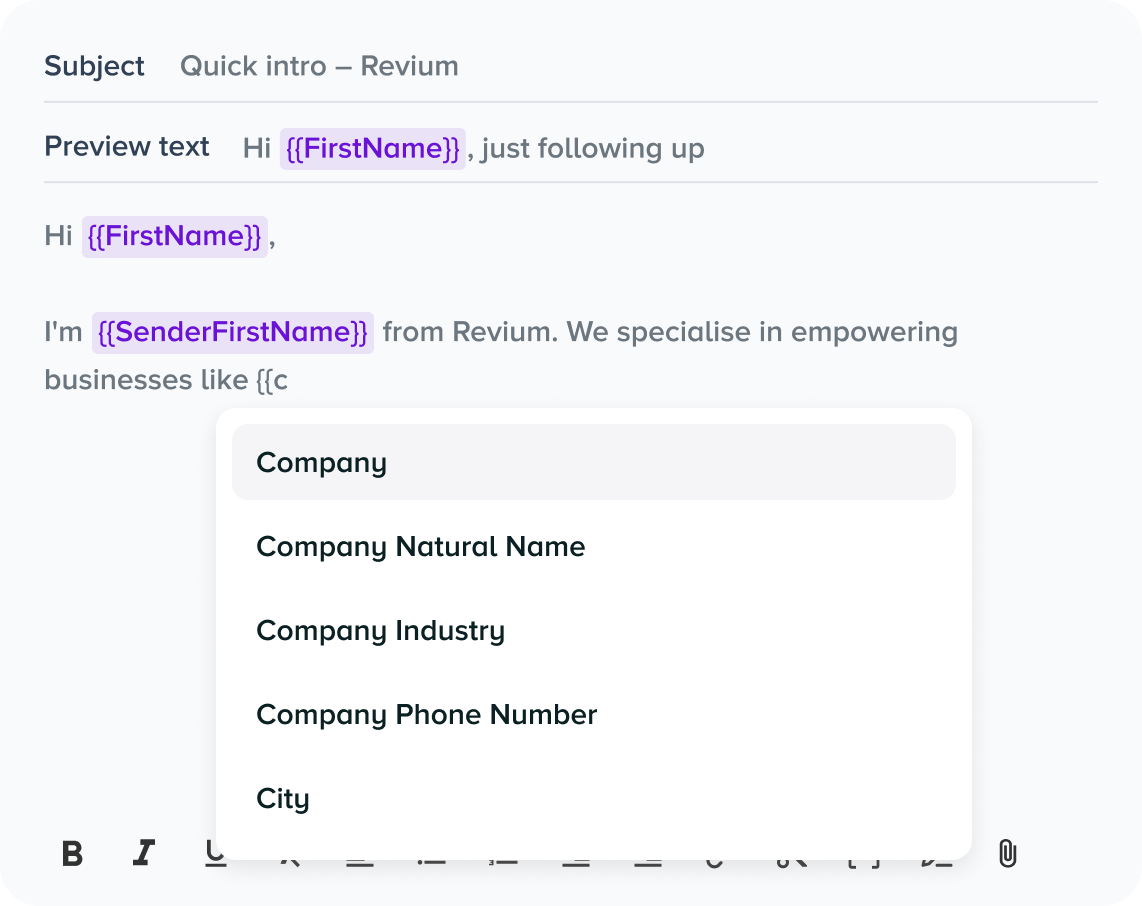Select Company from the variable suggestions
This screenshot has width=1142, height=906.
click(594, 462)
